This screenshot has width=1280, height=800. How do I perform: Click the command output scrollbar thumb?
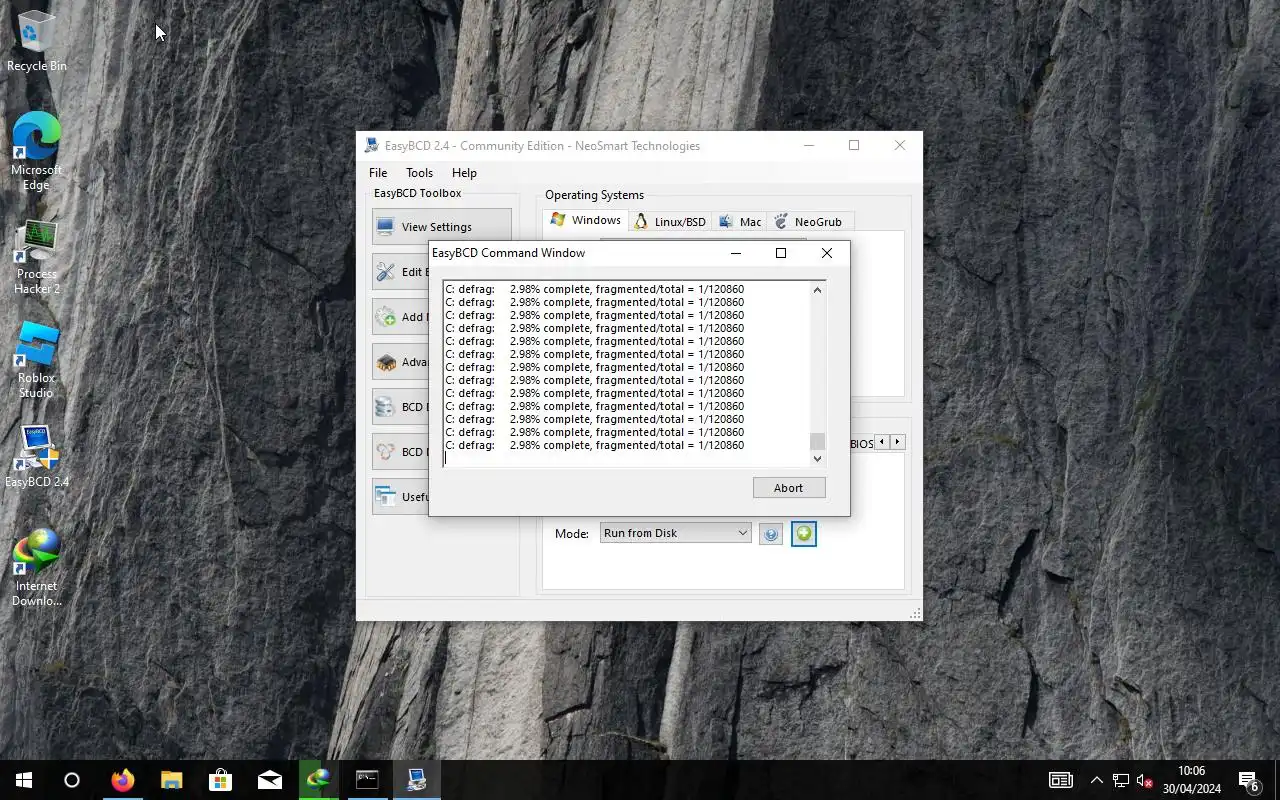[x=817, y=442]
